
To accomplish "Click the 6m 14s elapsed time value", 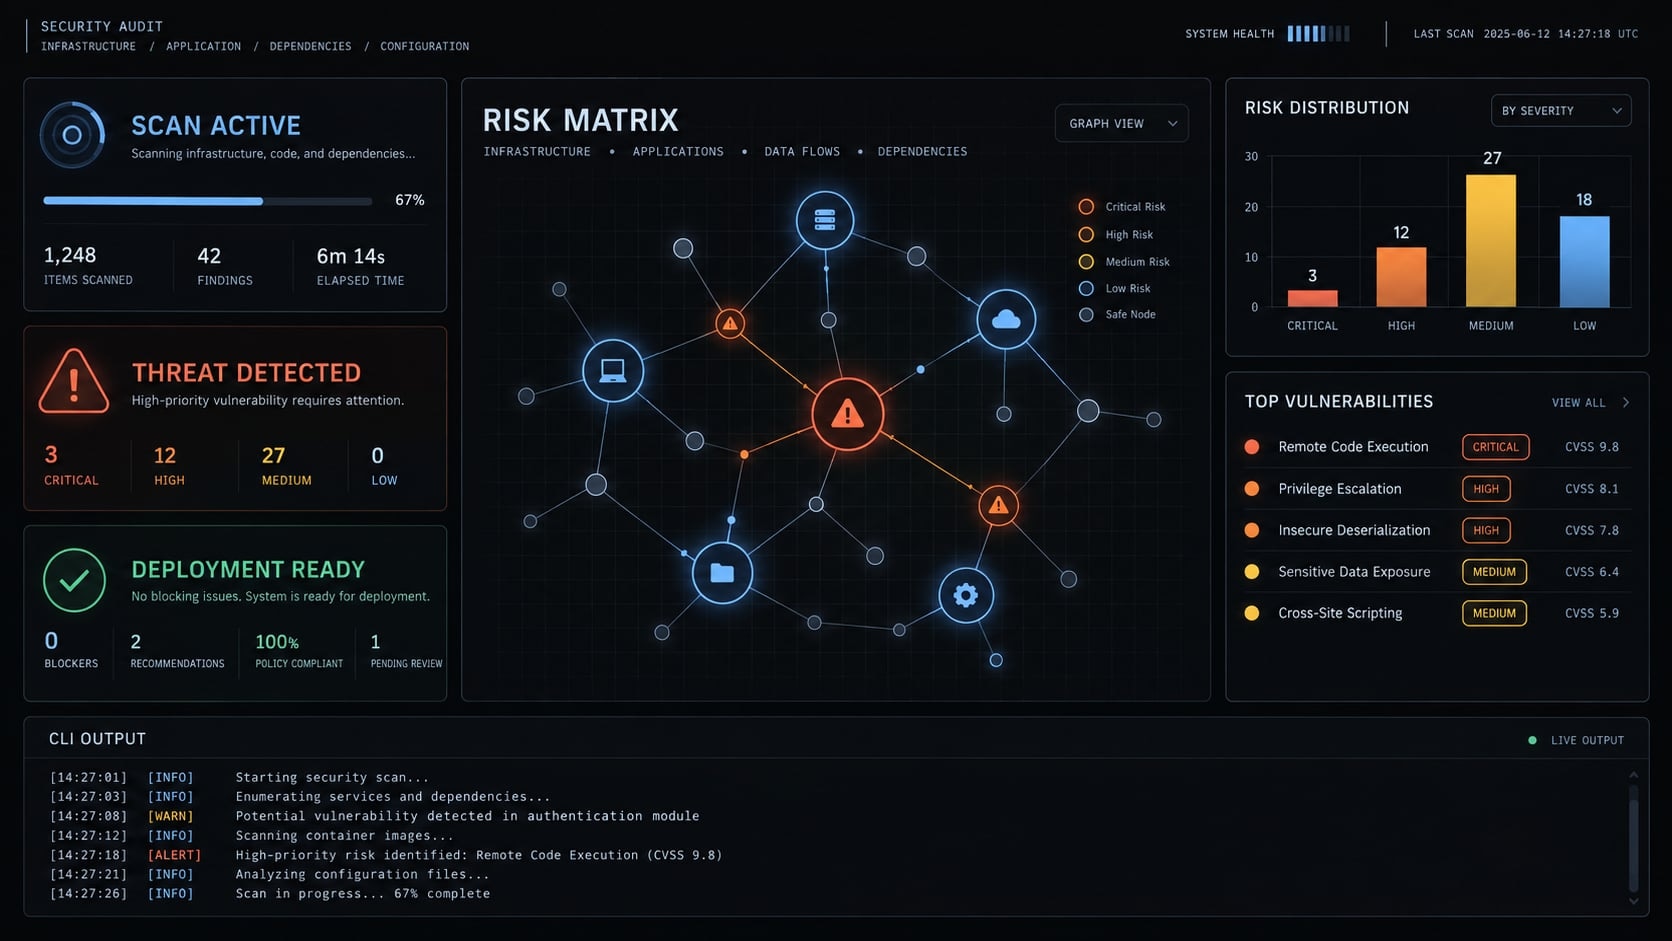I will pyautogui.click(x=350, y=256).
